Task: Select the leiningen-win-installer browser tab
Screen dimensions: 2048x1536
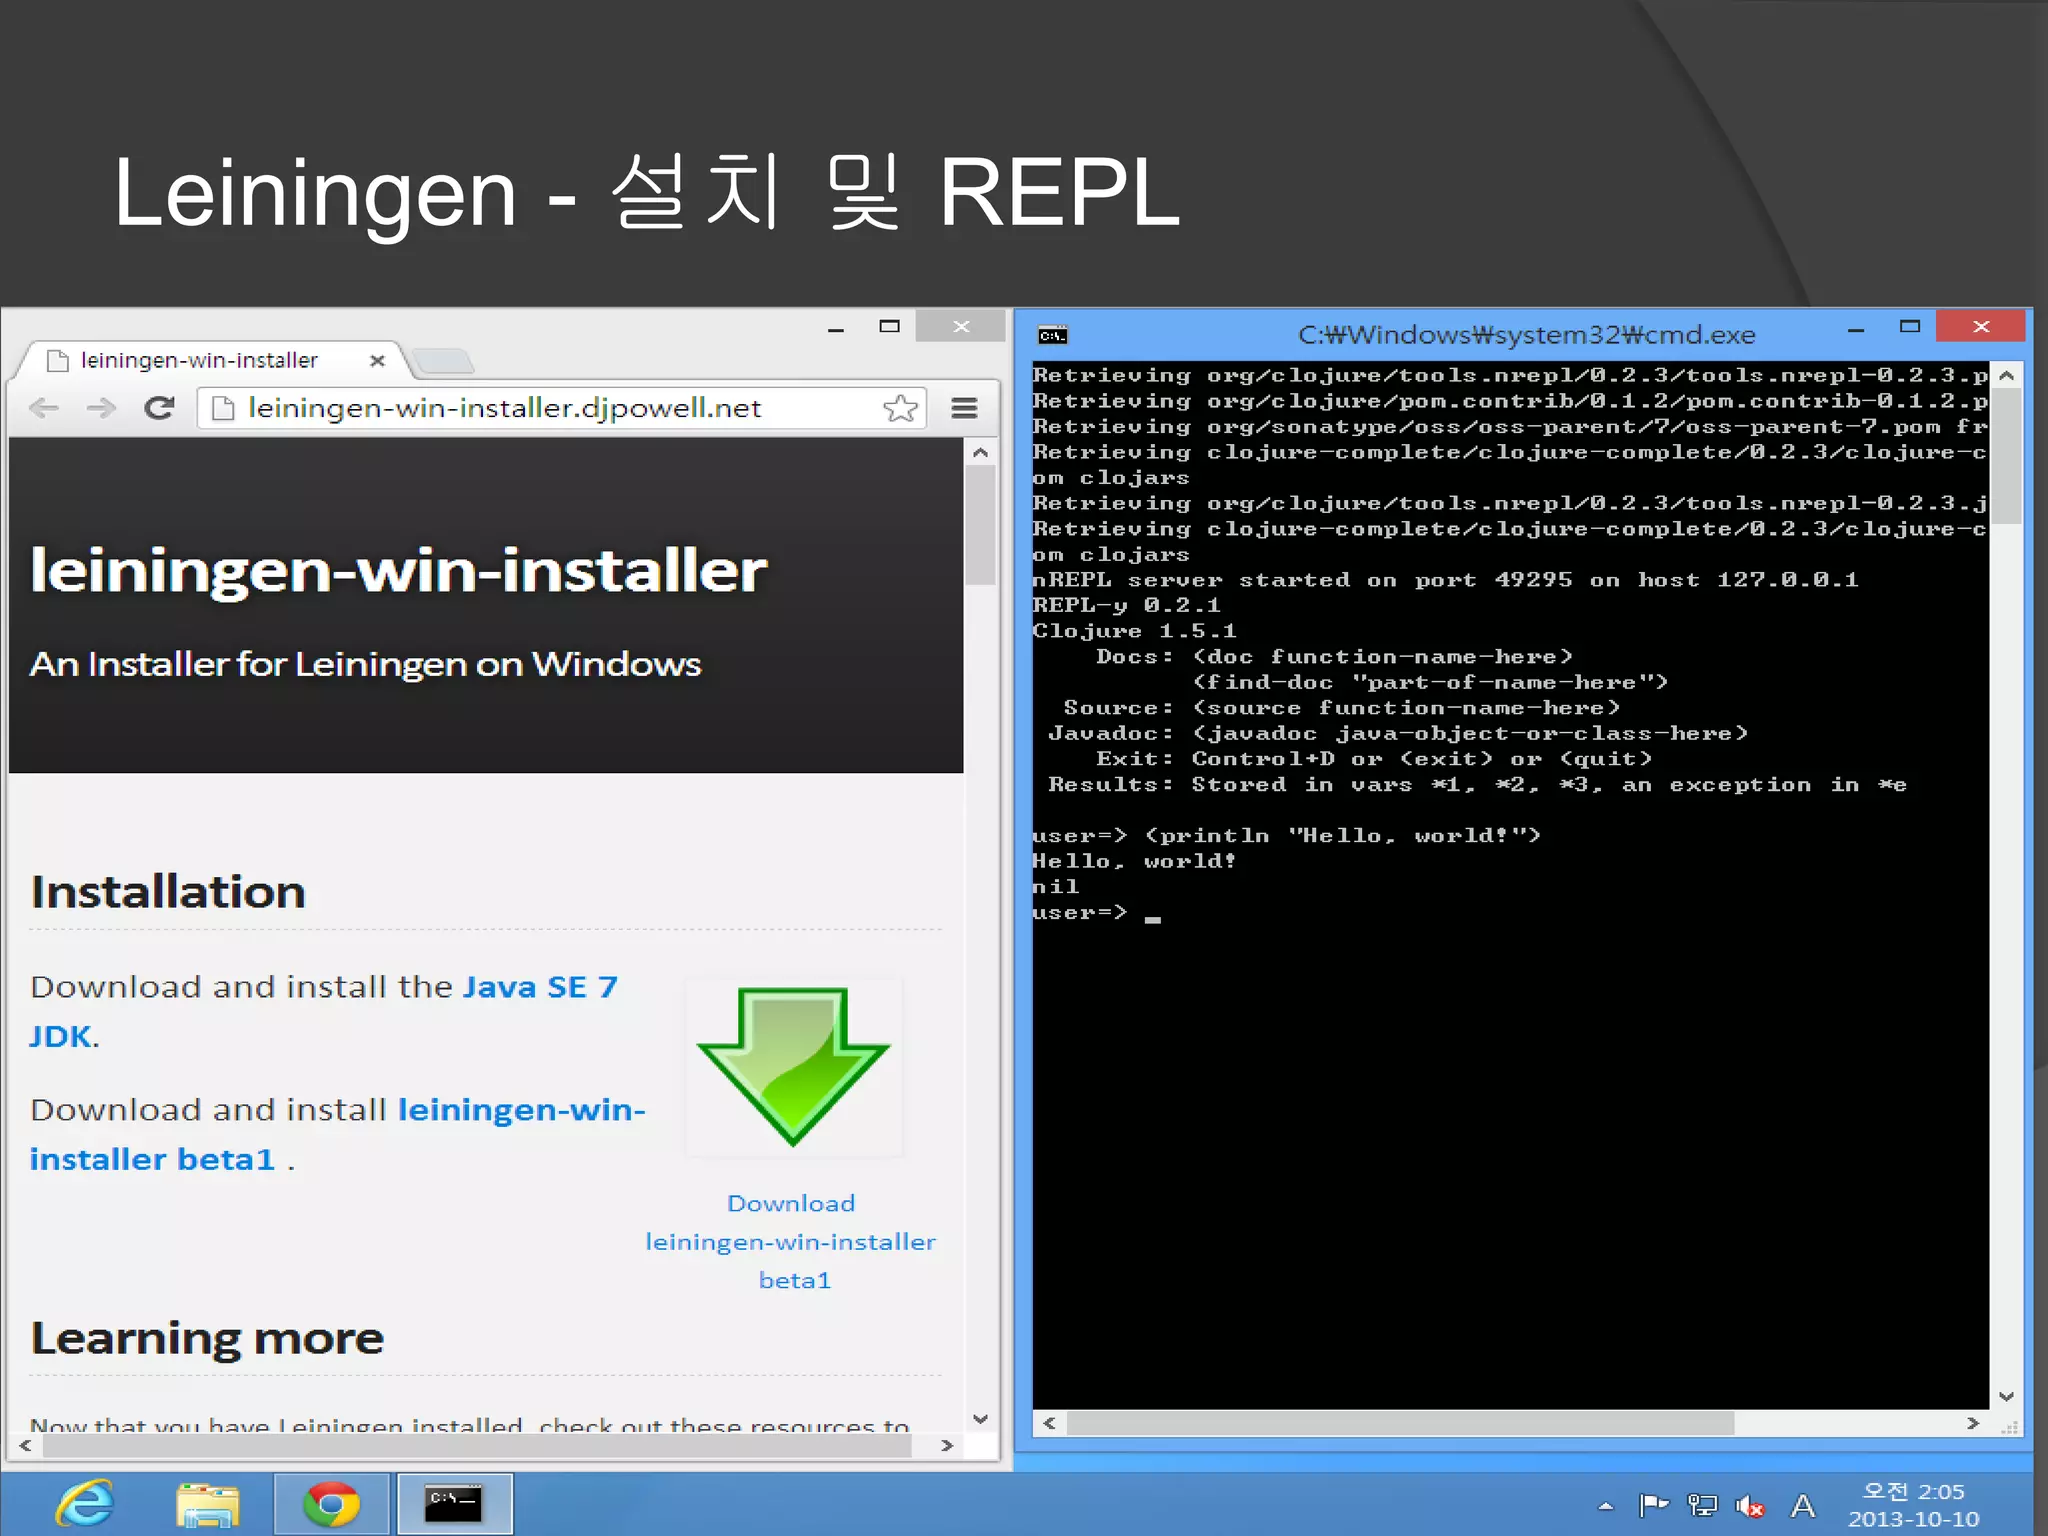Action: coord(205,360)
